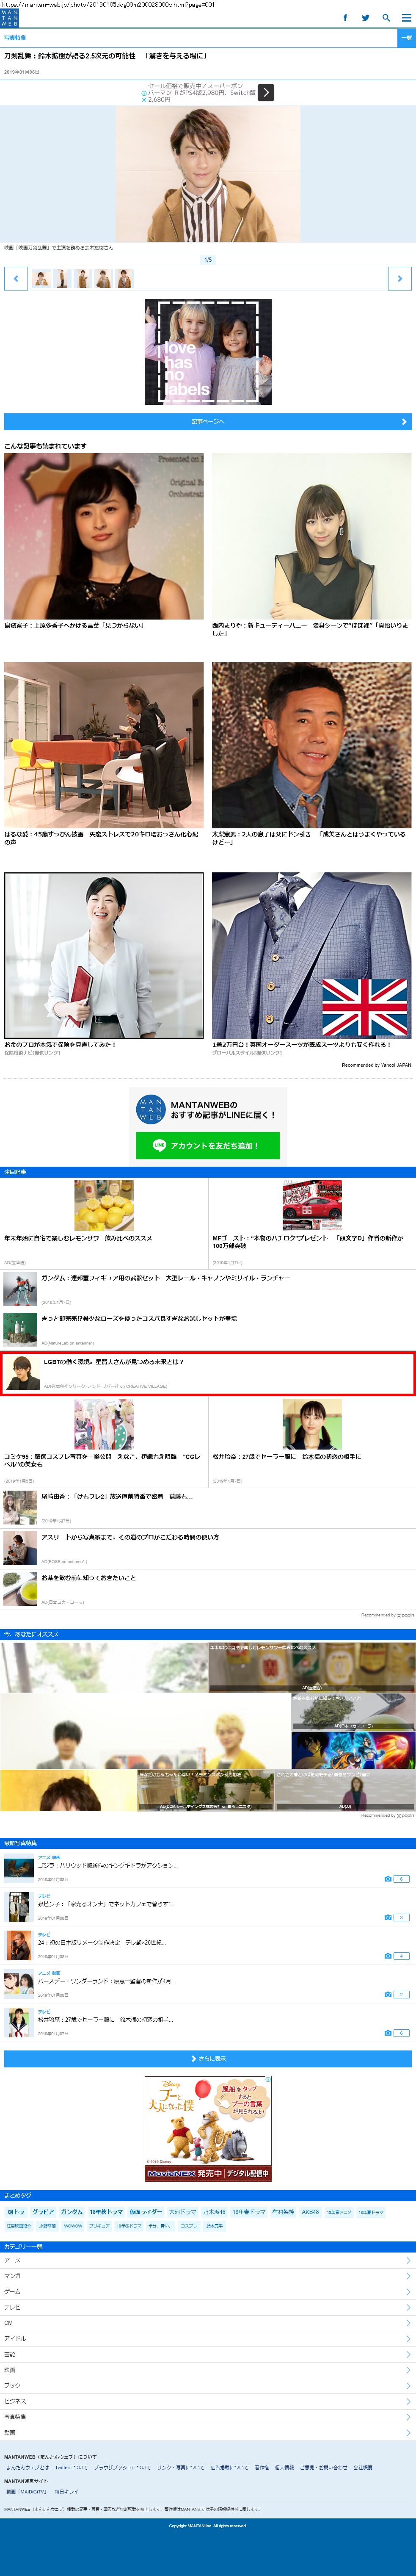
Task: Expand the CM category row
Action: (208, 2323)
